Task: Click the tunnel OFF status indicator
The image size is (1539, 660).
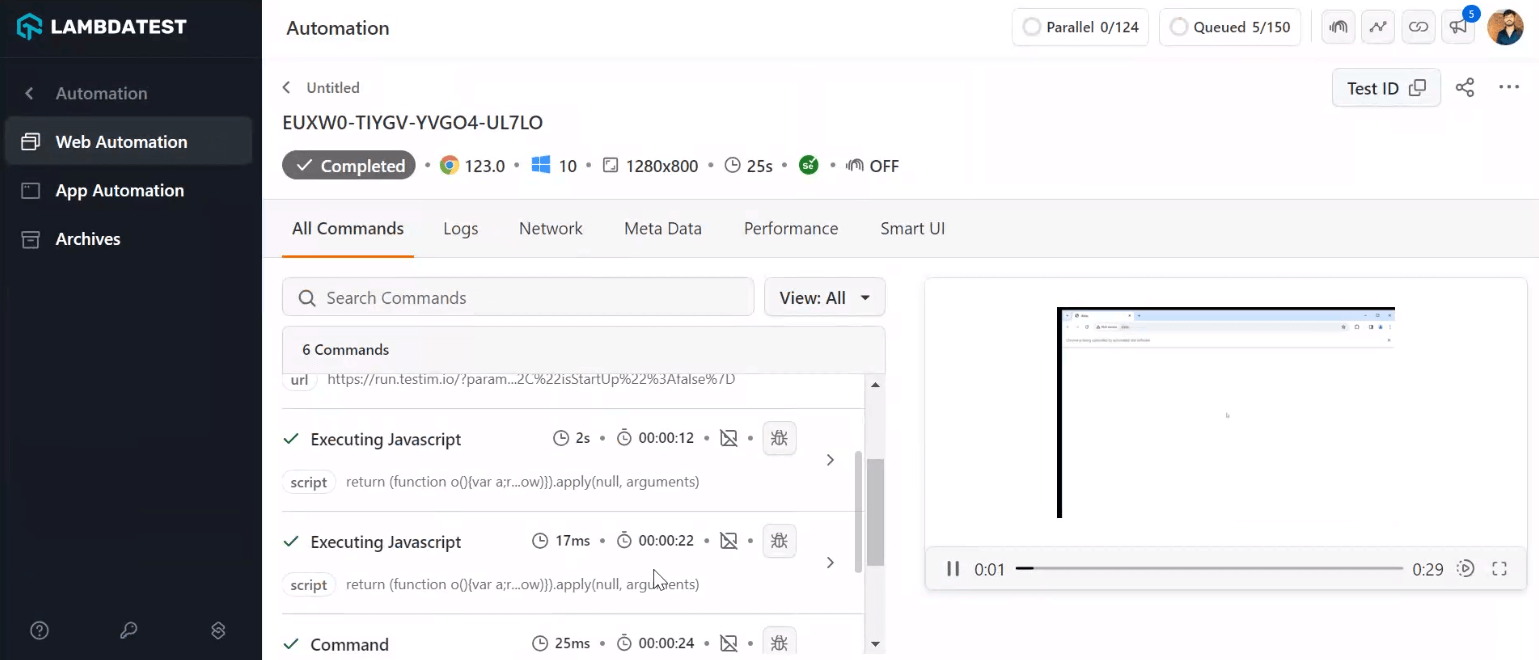Action: click(x=873, y=166)
